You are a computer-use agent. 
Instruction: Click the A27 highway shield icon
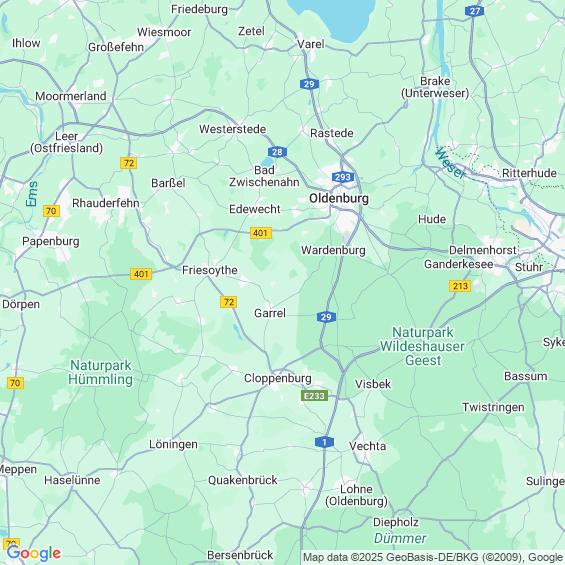pyautogui.click(x=474, y=11)
